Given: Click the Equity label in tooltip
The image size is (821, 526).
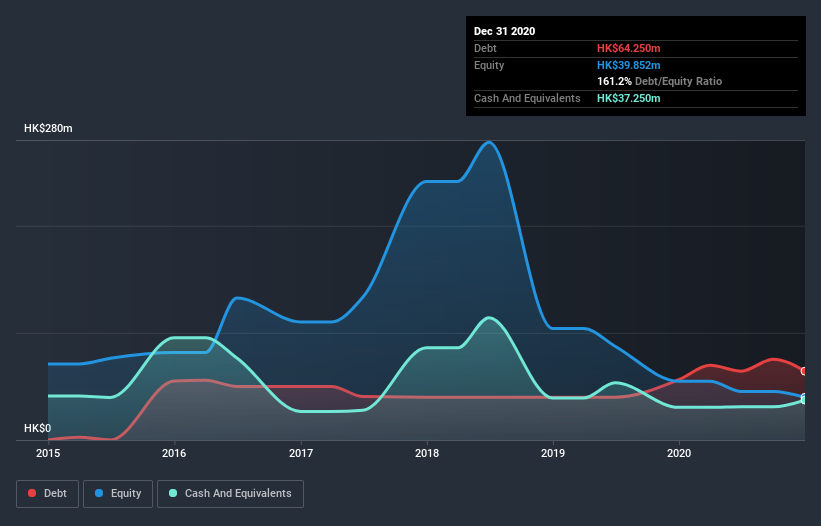Looking at the screenshot, I should tap(489, 65).
